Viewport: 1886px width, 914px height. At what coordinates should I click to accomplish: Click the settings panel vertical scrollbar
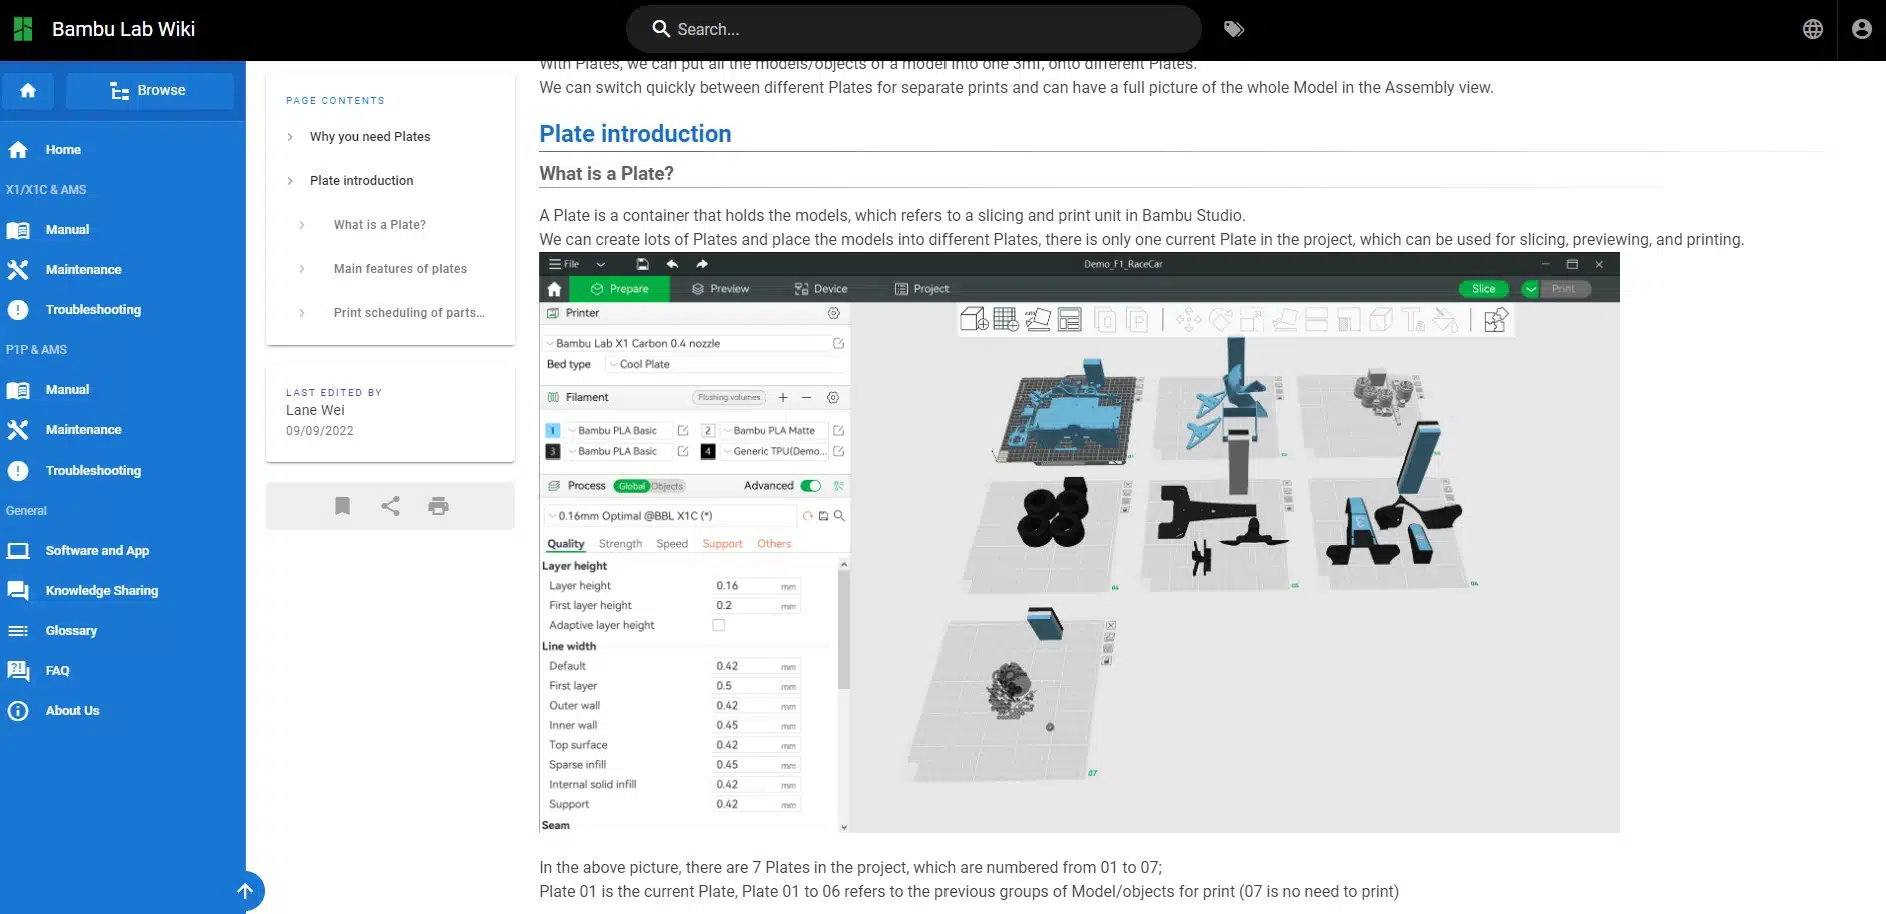click(844, 630)
